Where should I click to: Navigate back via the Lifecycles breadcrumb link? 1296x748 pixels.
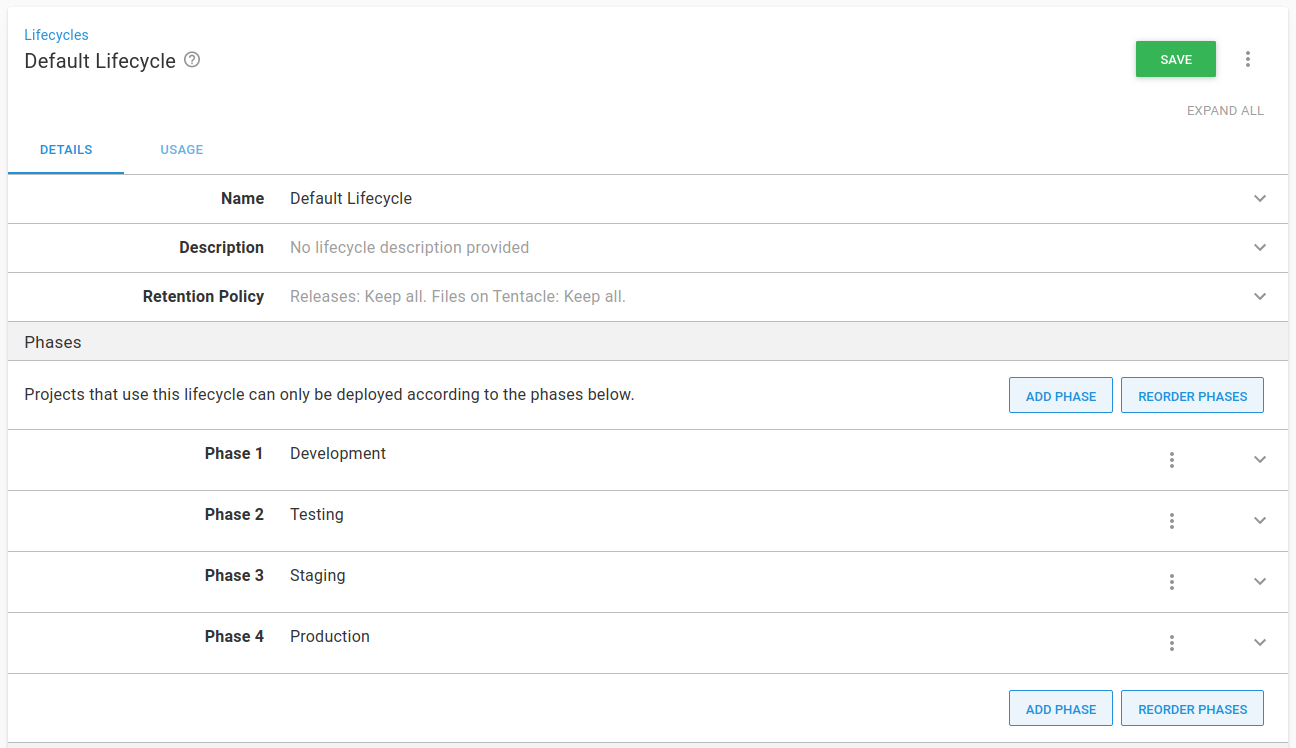pos(56,34)
